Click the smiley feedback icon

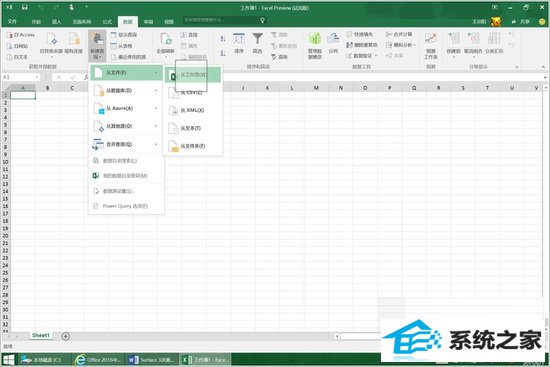pos(542,22)
